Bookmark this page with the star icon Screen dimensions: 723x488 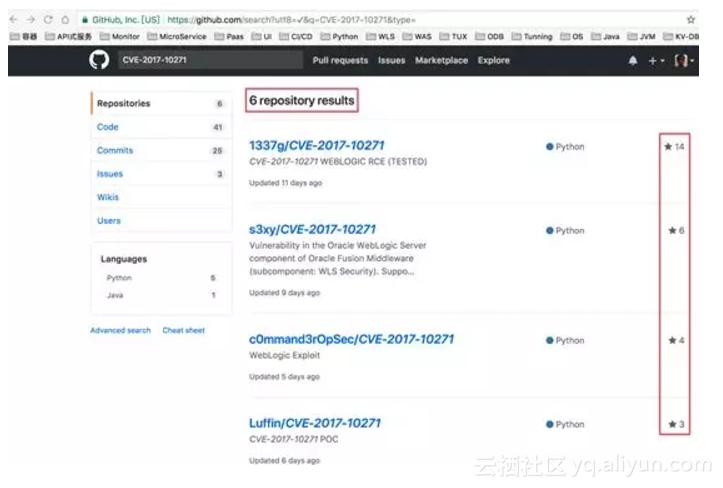pos(690,20)
